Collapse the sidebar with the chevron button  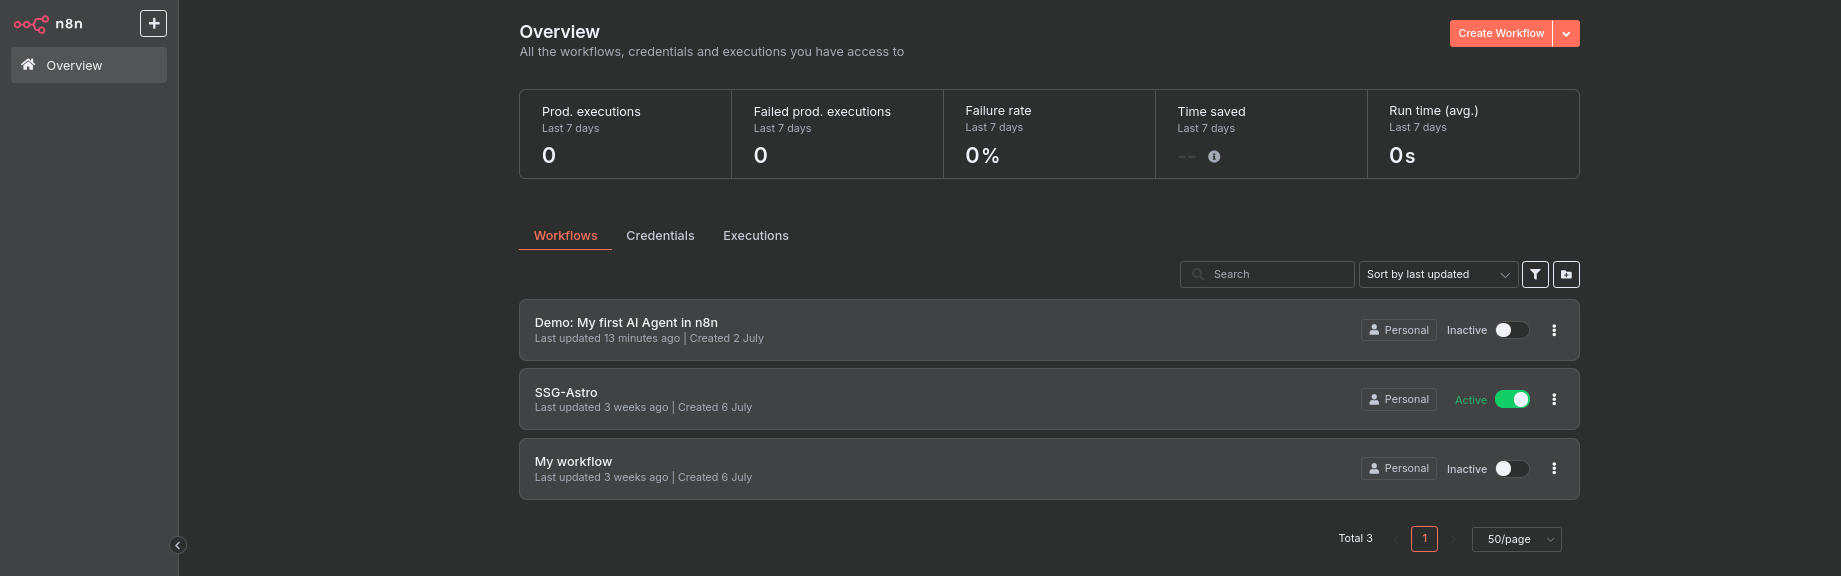coord(178,545)
